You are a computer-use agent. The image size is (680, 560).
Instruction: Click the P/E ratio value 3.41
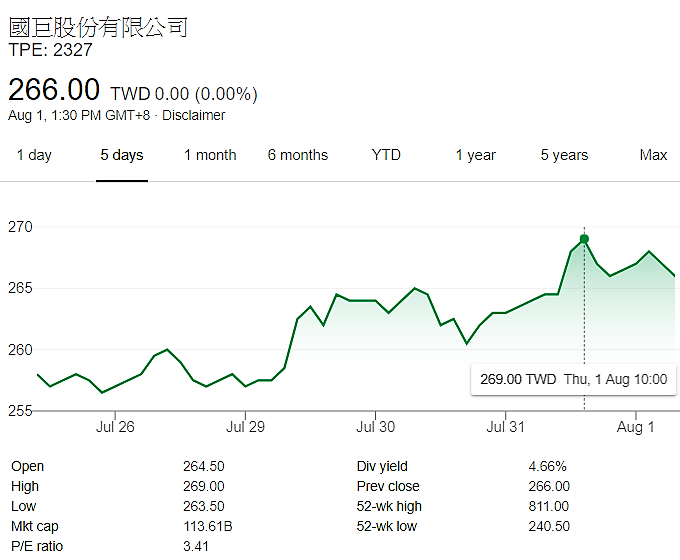(x=196, y=546)
